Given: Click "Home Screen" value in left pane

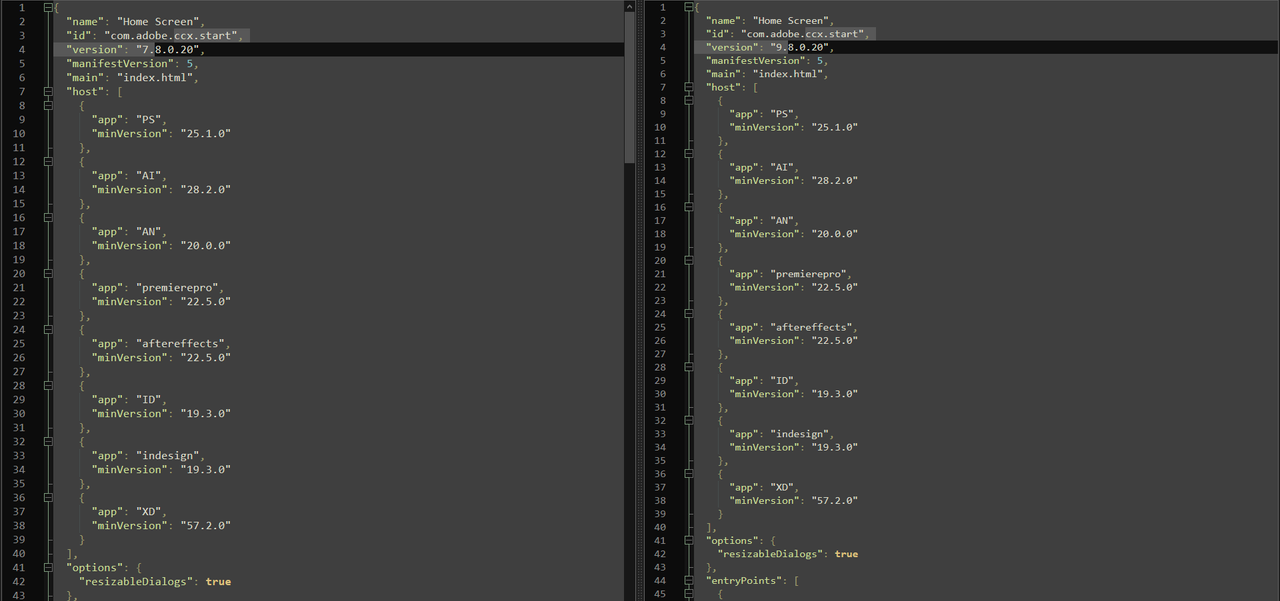Looking at the screenshot, I should (x=158, y=22).
